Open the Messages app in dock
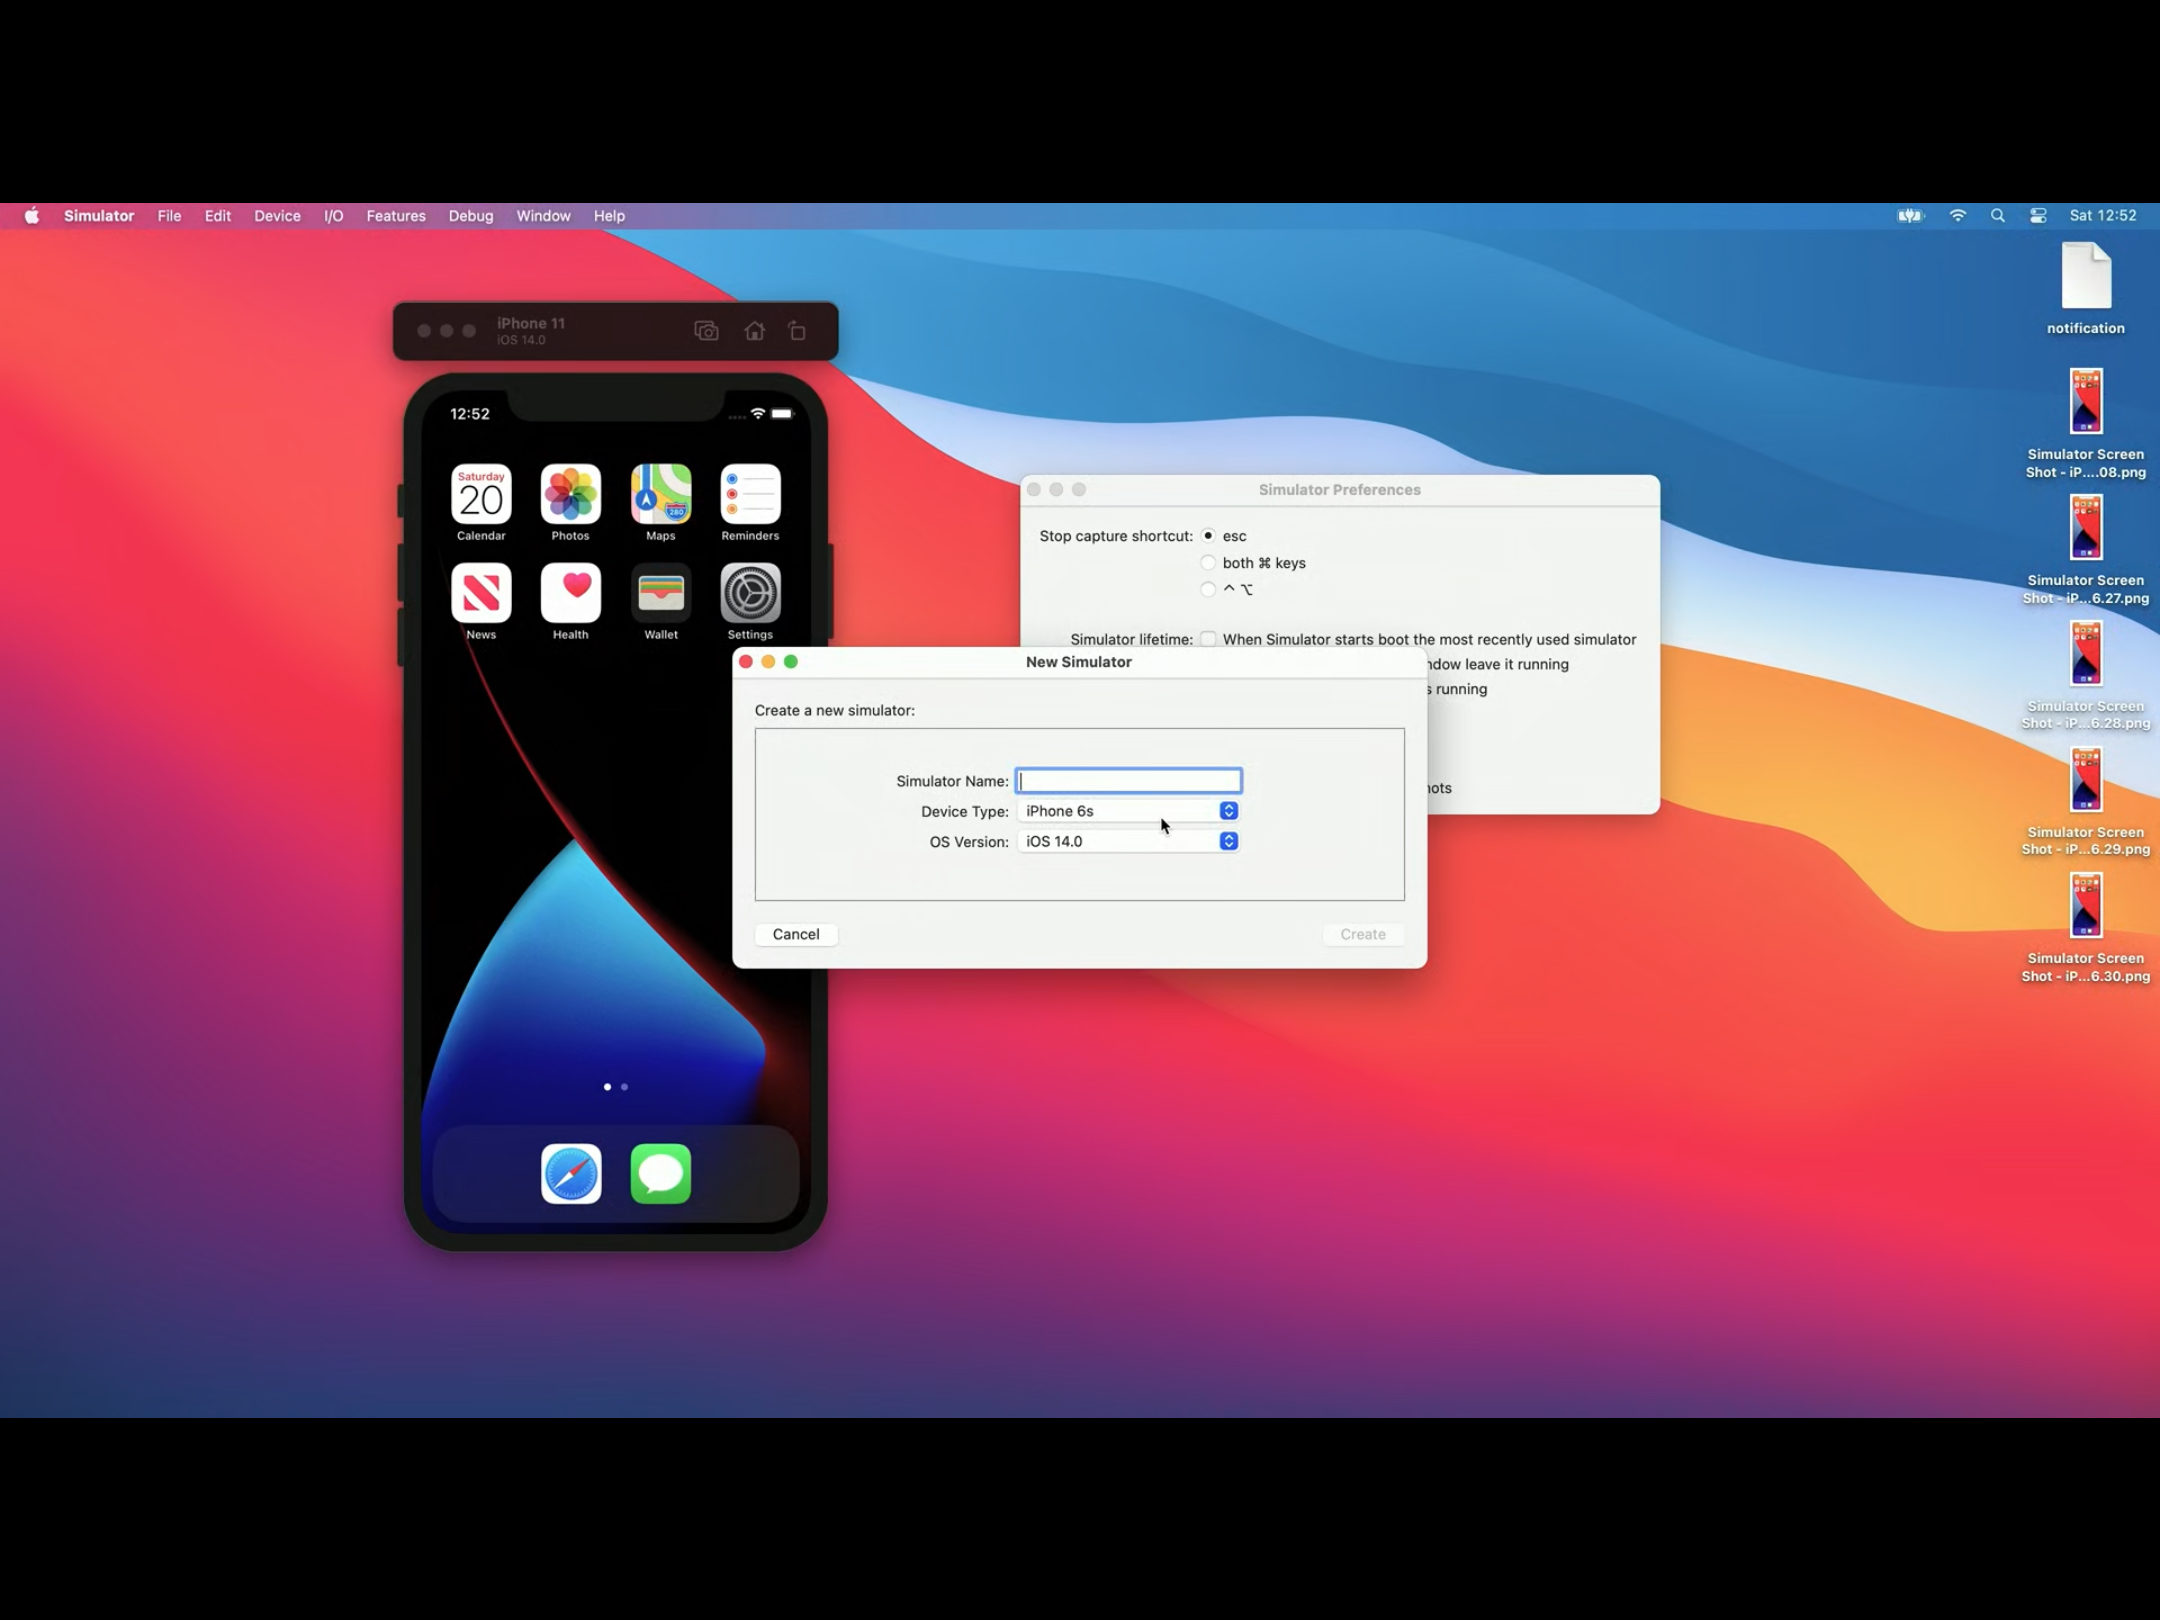 [x=660, y=1174]
